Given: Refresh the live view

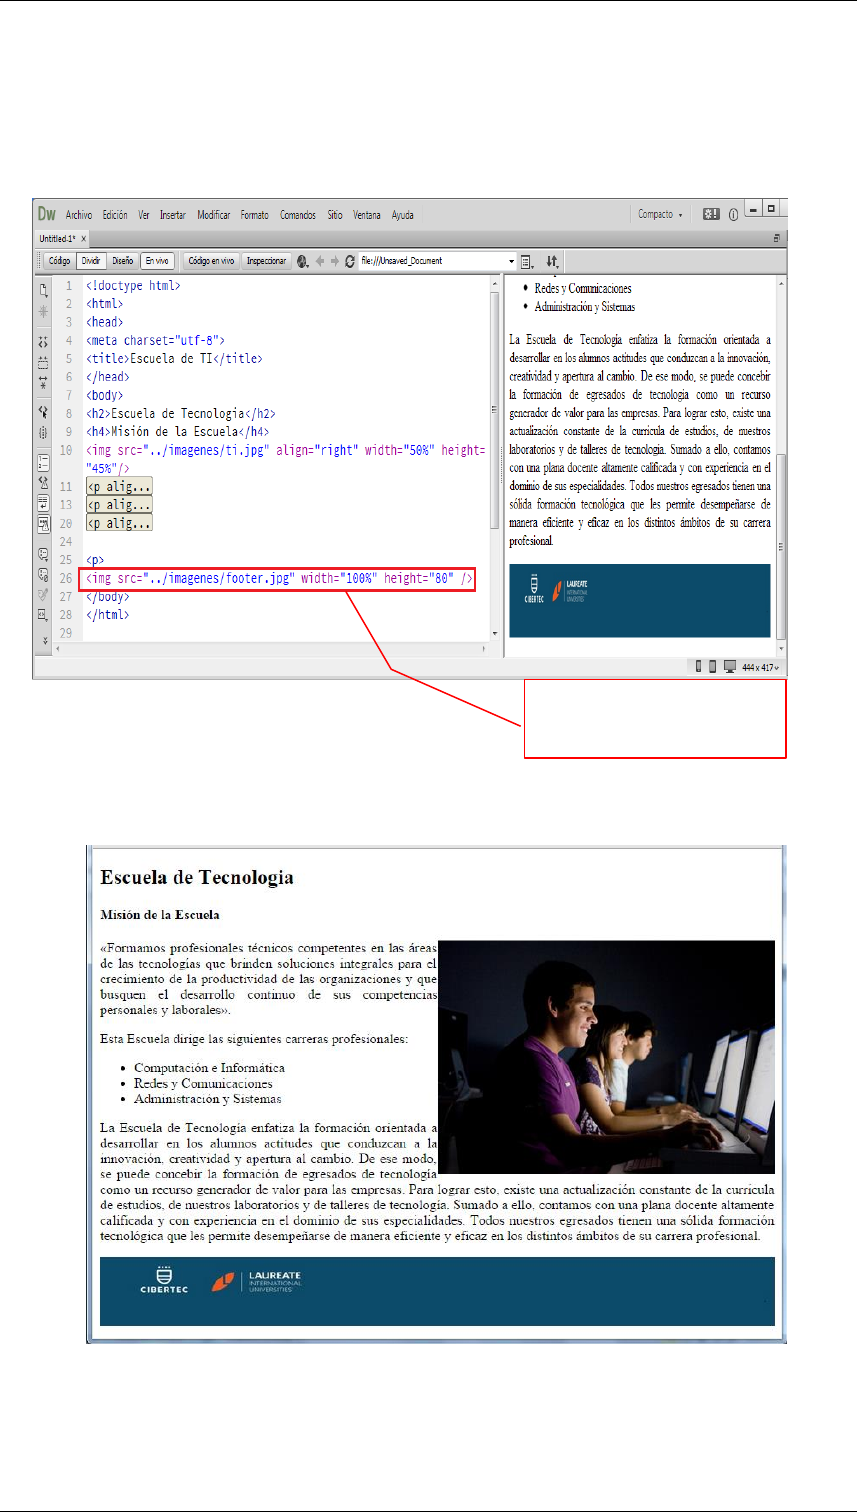Looking at the screenshot, I should click(349, 261).
